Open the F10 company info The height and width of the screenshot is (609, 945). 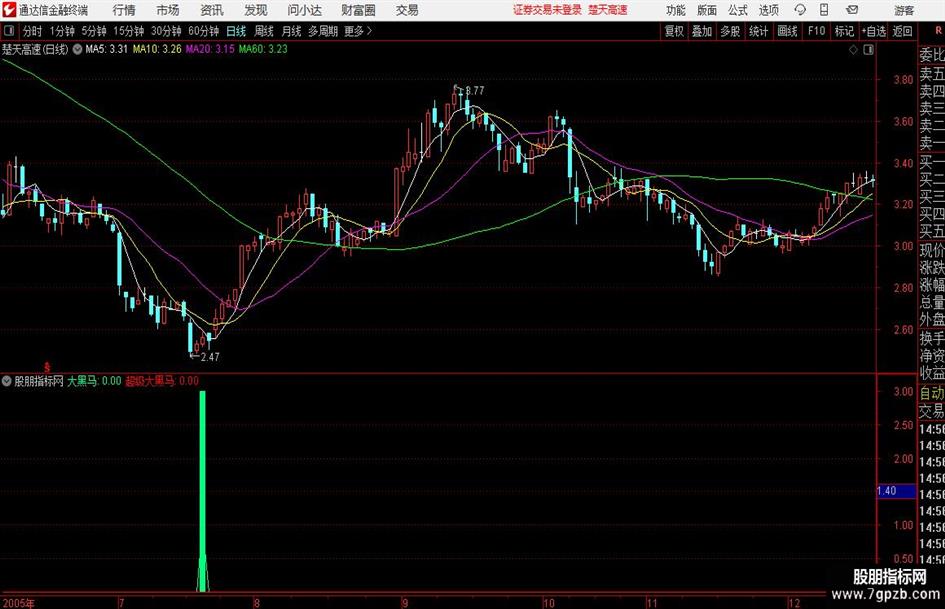click(x=816, y=31)
